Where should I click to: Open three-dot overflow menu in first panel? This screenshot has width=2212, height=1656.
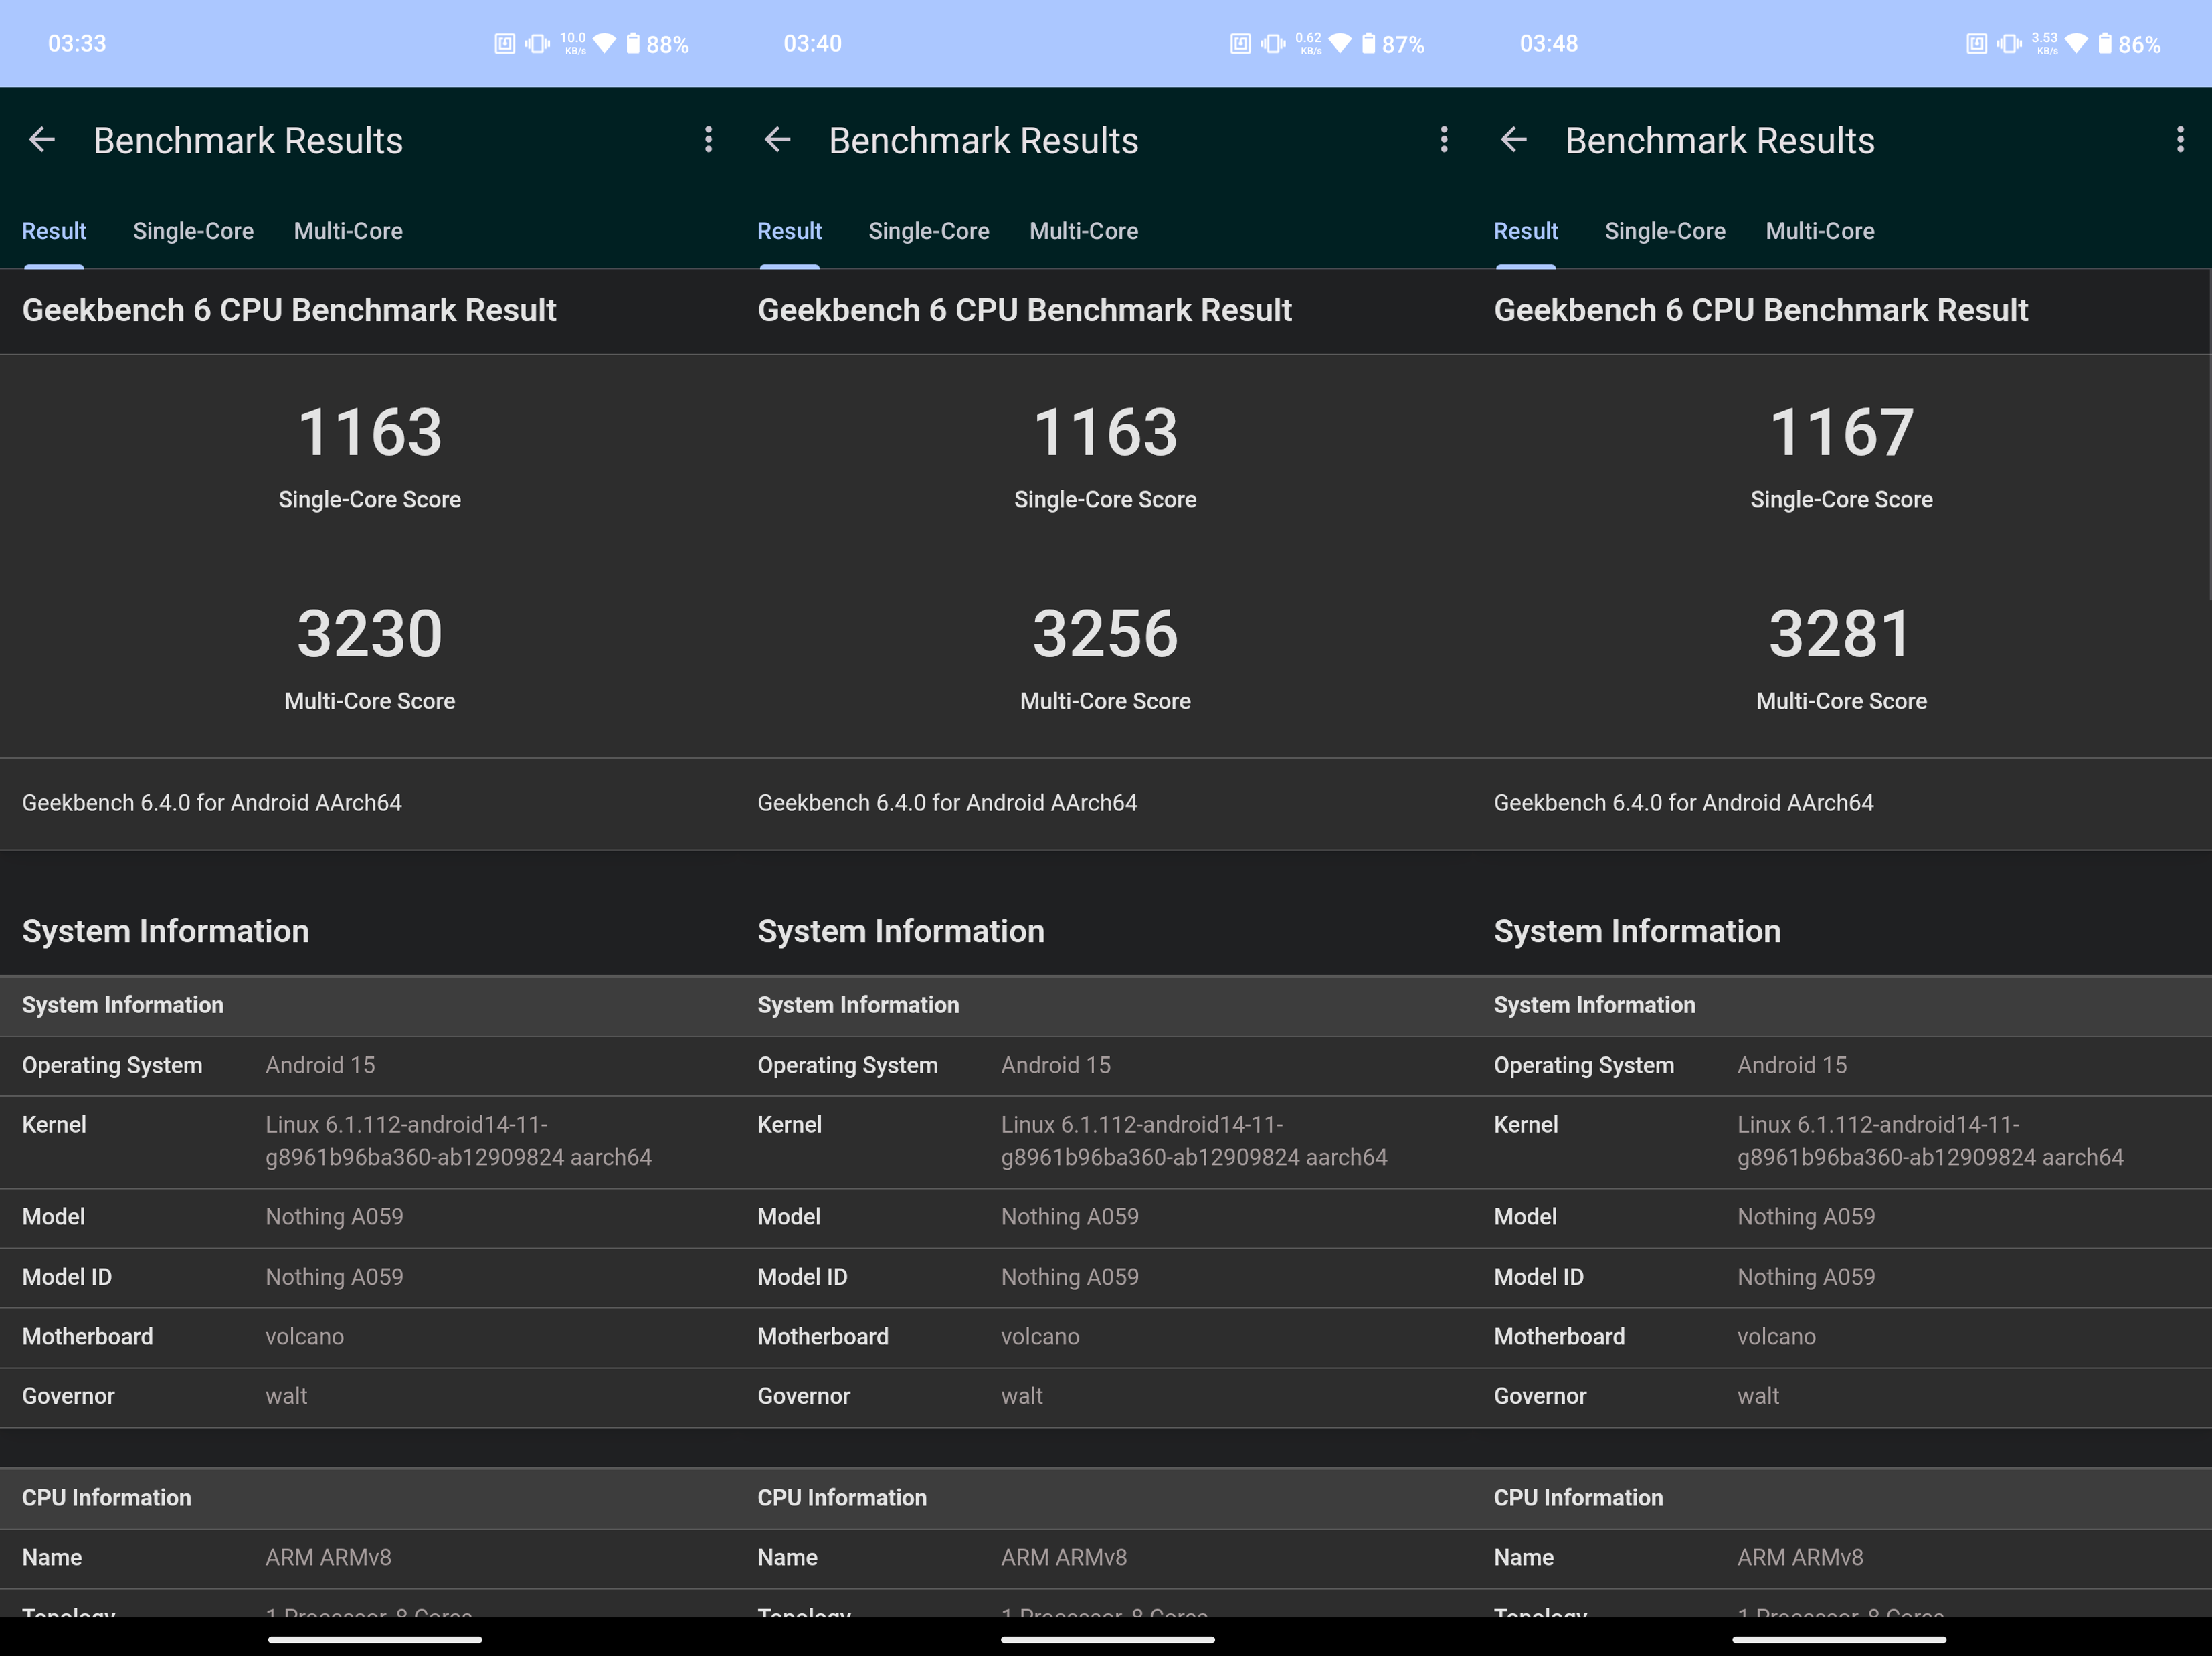[x=708, y=140]
